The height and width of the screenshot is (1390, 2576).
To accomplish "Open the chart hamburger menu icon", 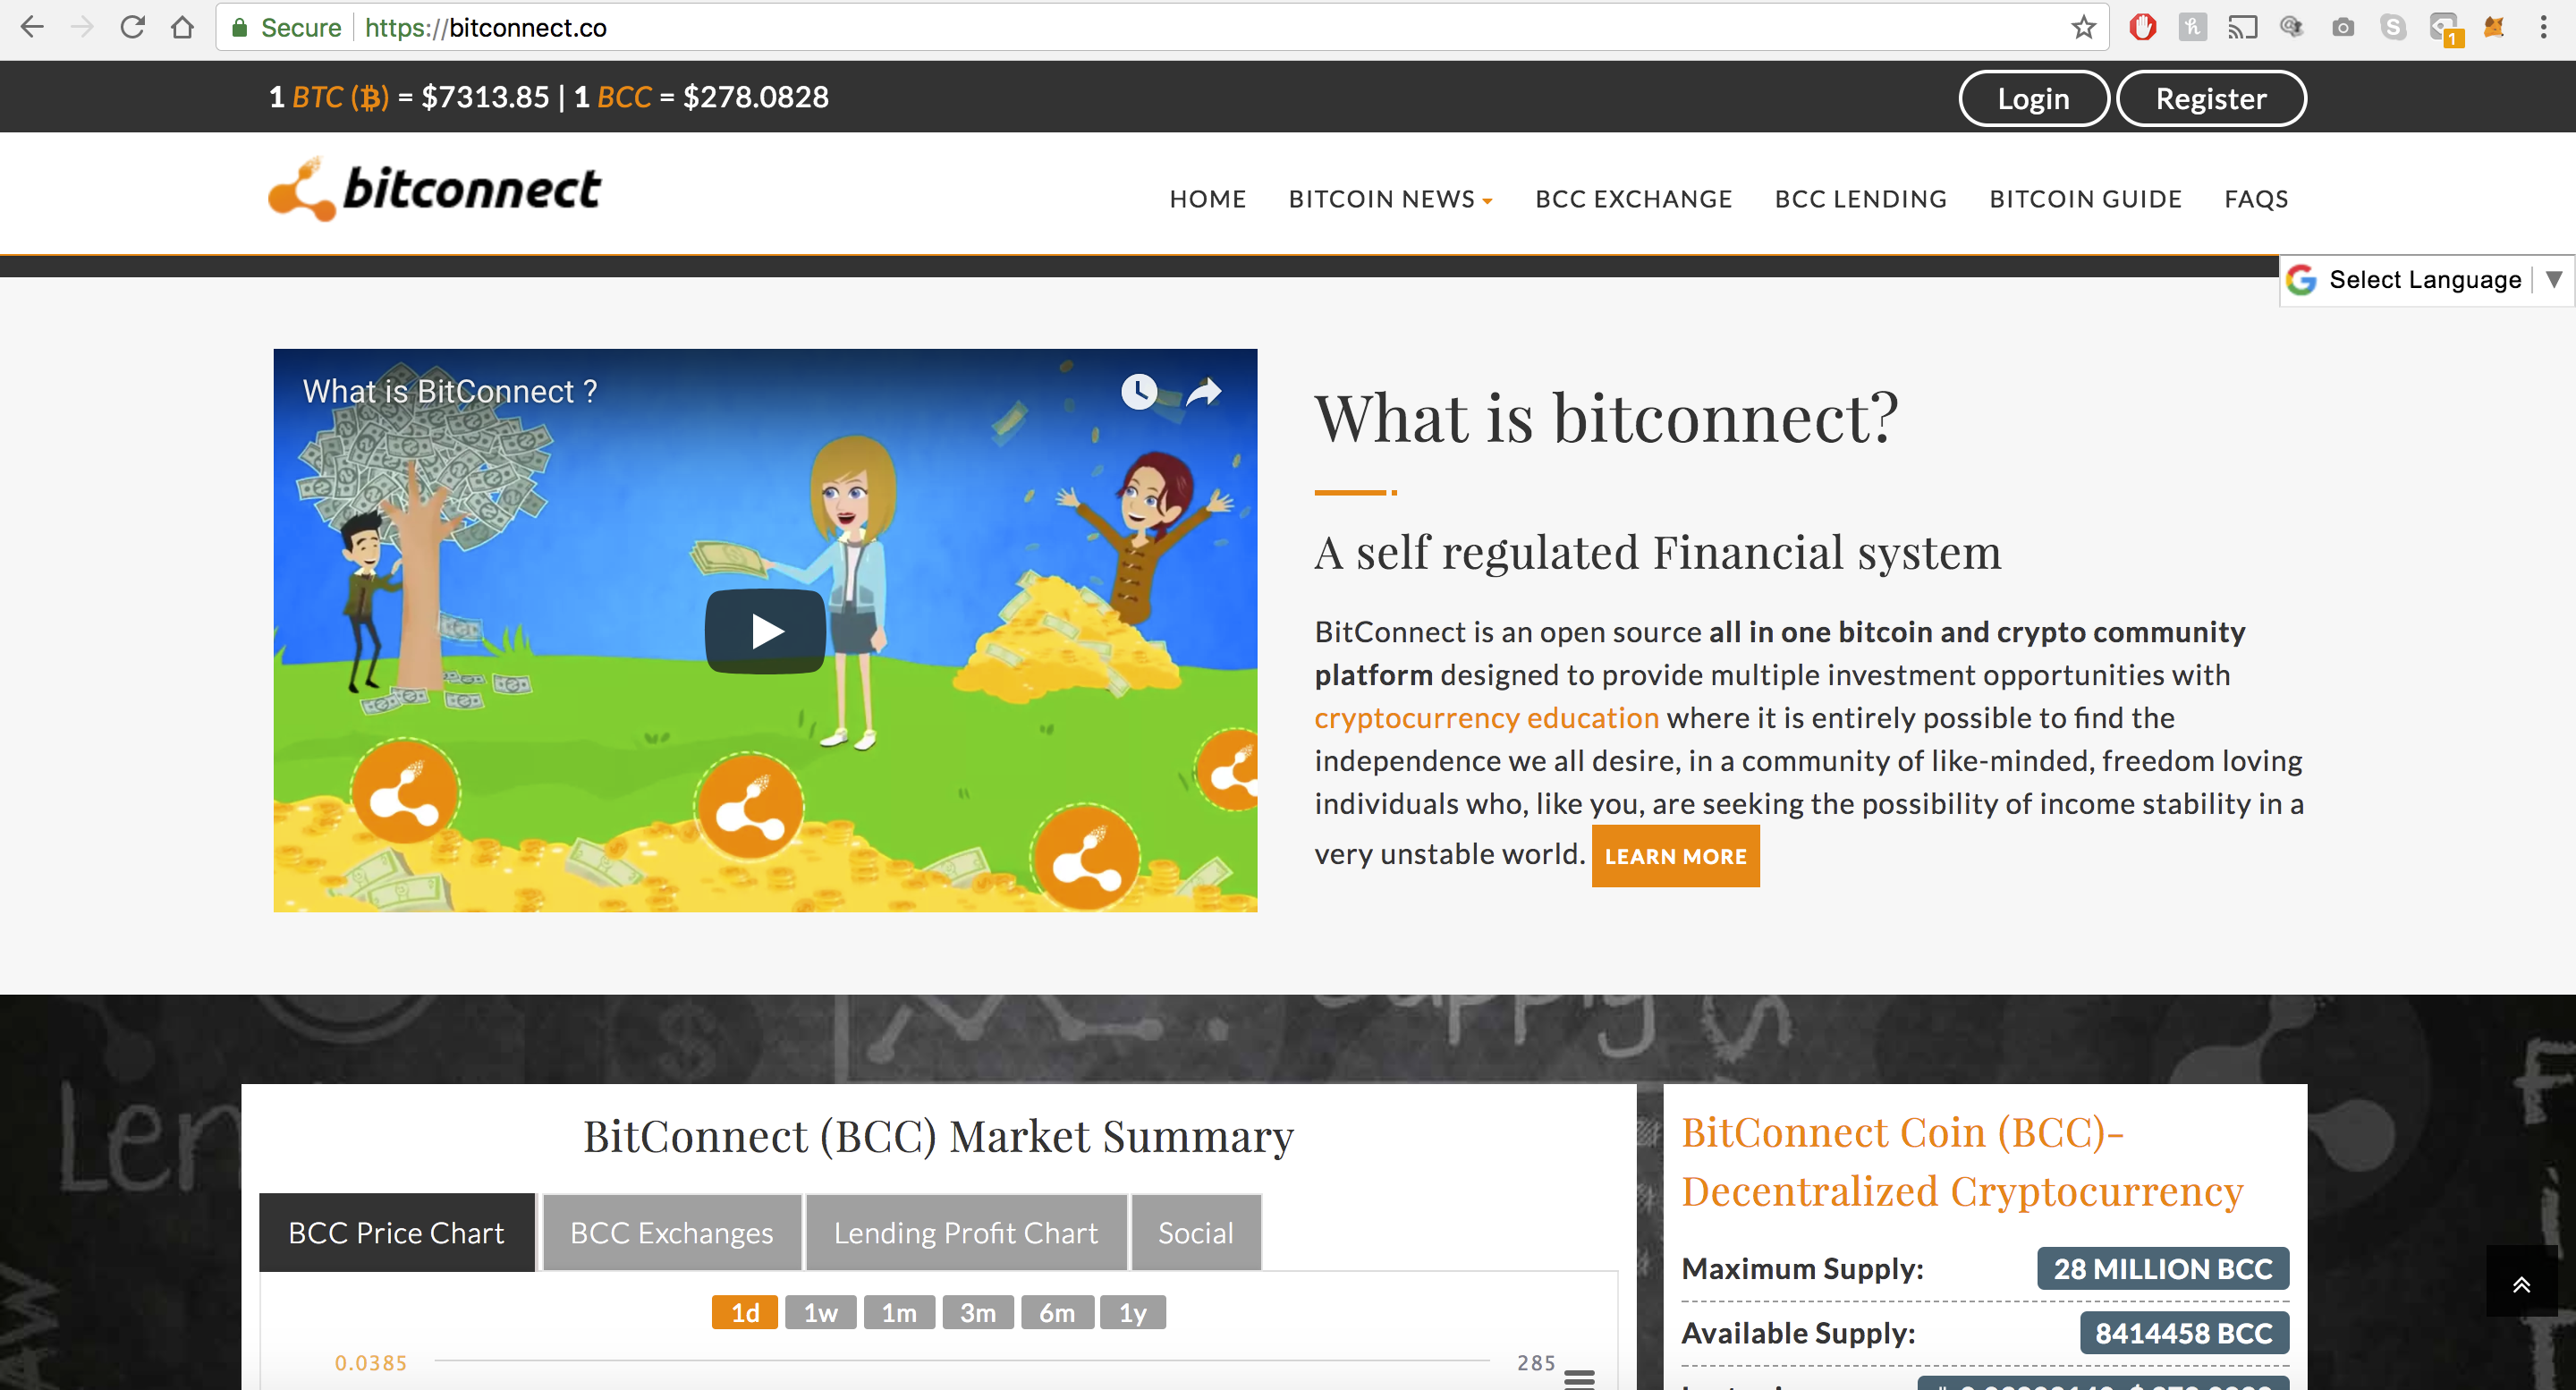I will pos(1579,1378).
